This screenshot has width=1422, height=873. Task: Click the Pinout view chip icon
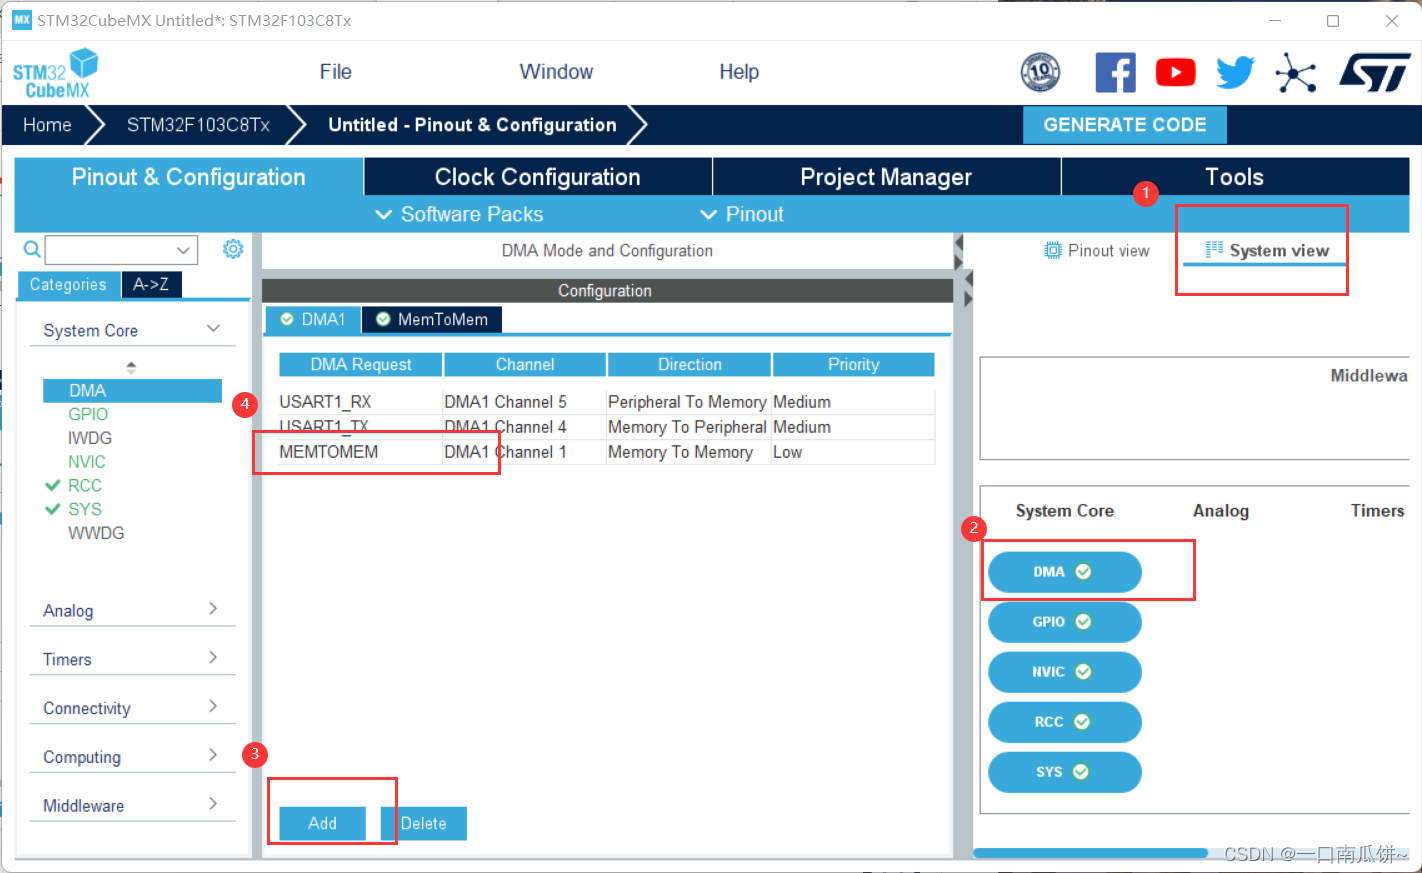pyautogui.click(x=1053, y=250)
